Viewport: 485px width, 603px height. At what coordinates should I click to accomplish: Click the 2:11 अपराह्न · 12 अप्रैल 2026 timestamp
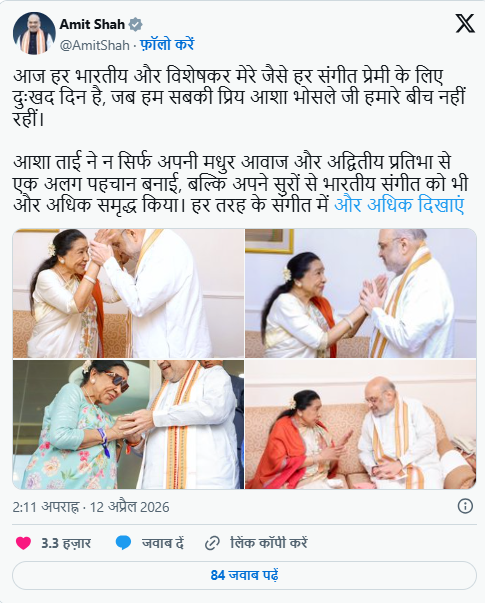91,507
